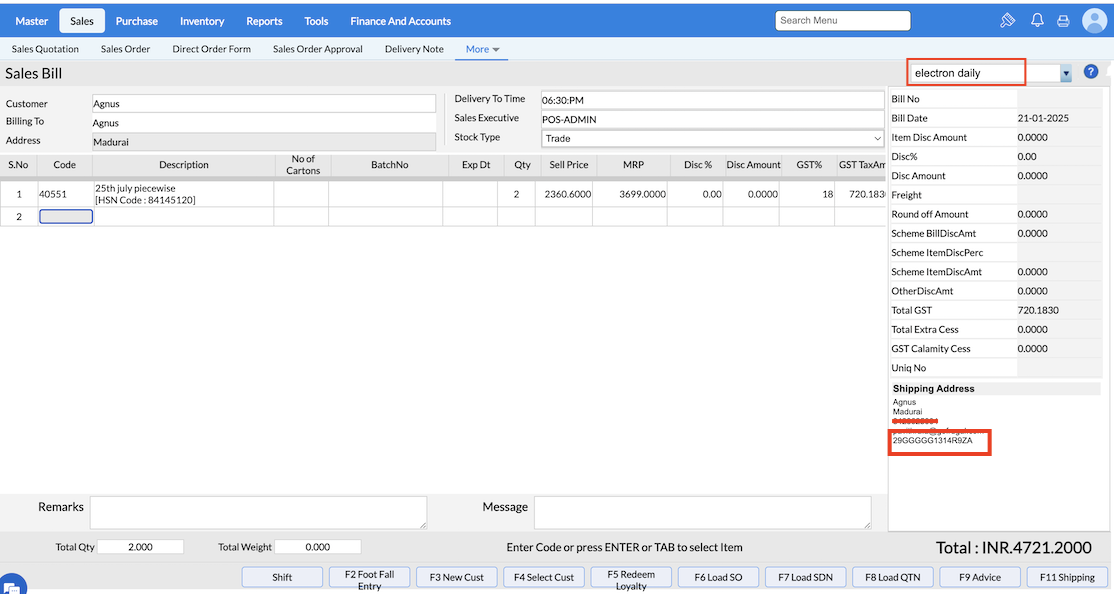
Task: Expand the More submenu
Action: (x=483, y=49)
